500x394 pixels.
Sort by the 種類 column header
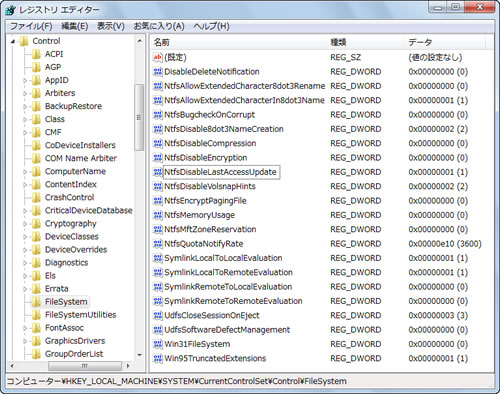click(x=366, y=42)
